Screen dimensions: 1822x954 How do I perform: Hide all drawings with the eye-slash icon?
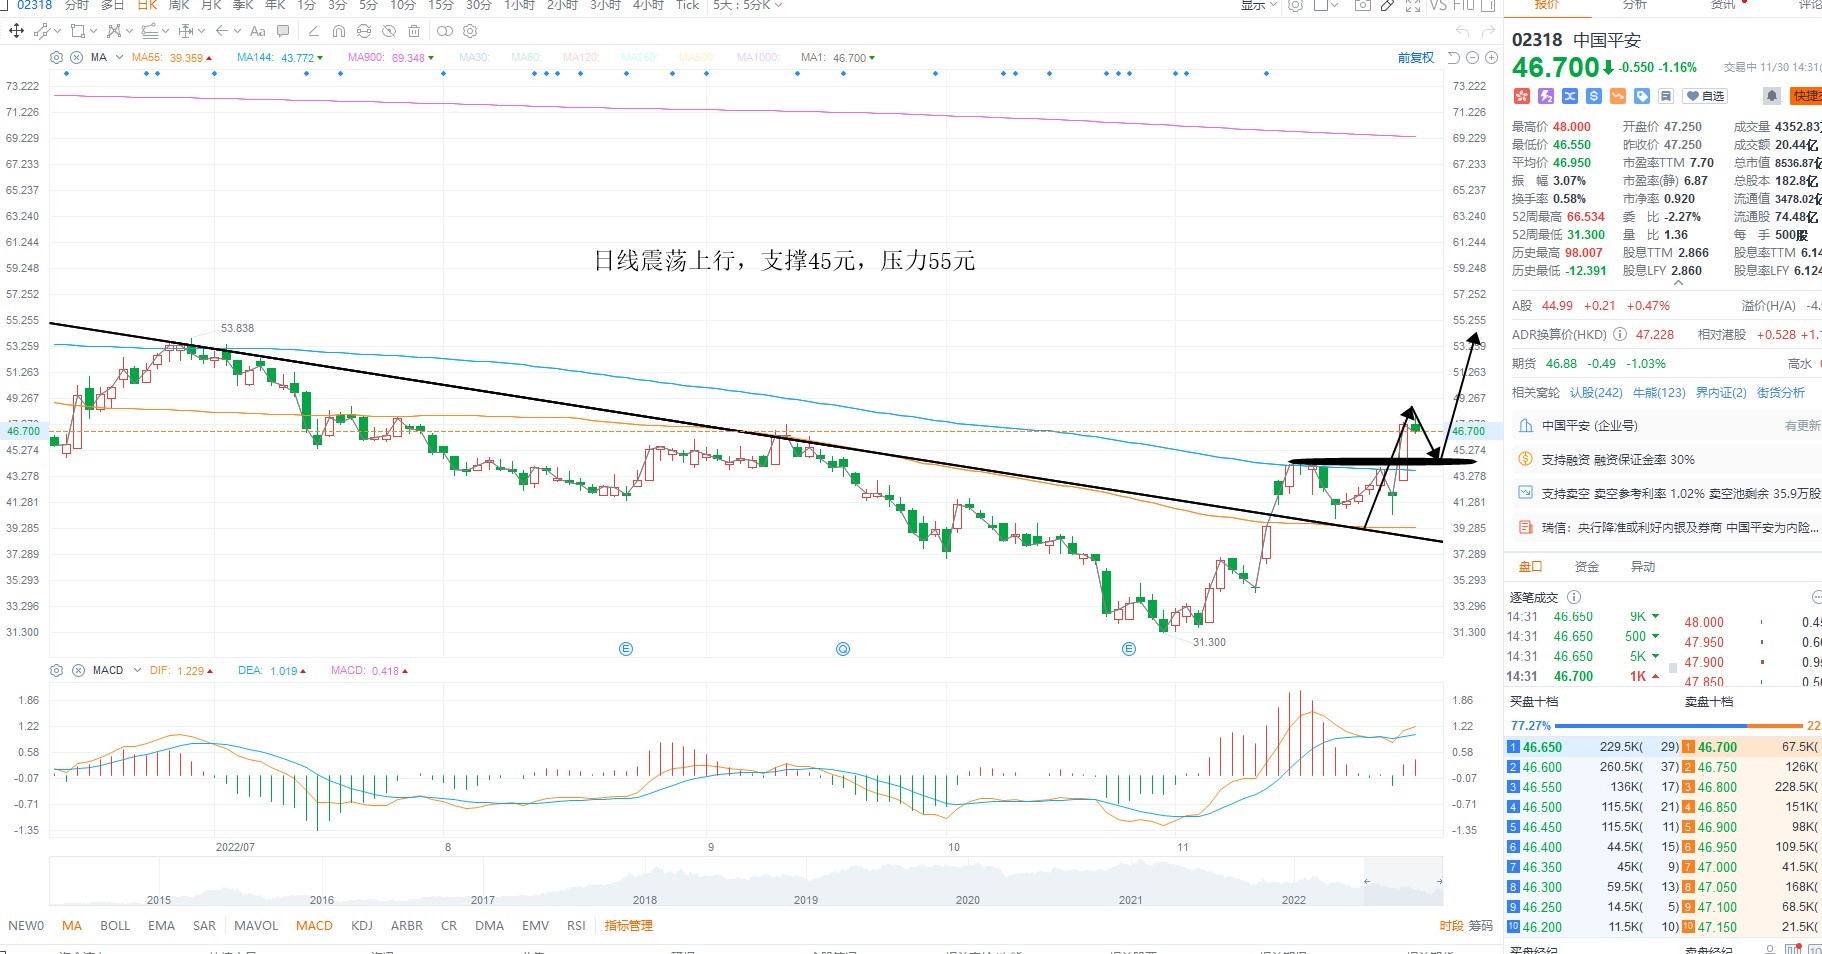pyautogui.click(x=389, y=31)
